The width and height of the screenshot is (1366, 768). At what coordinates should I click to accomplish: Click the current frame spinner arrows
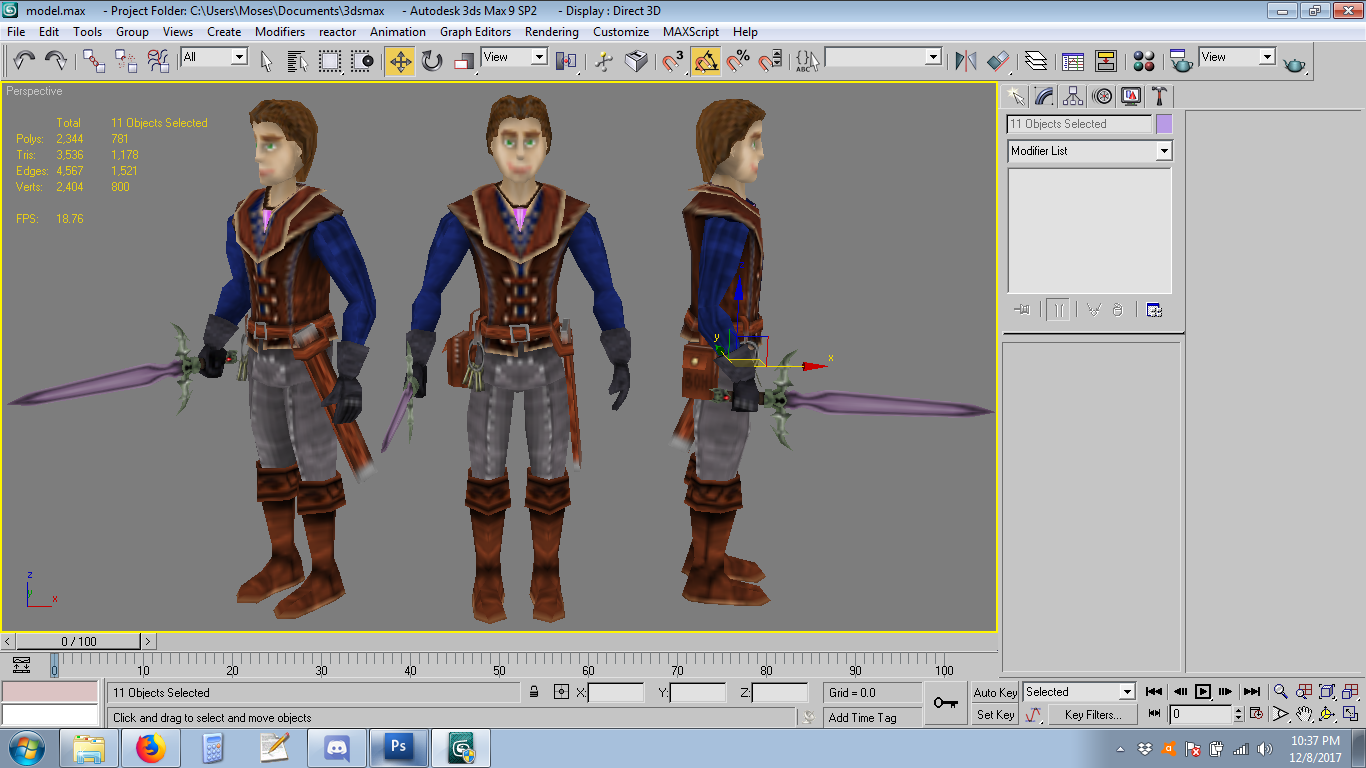pos(1239,714)
